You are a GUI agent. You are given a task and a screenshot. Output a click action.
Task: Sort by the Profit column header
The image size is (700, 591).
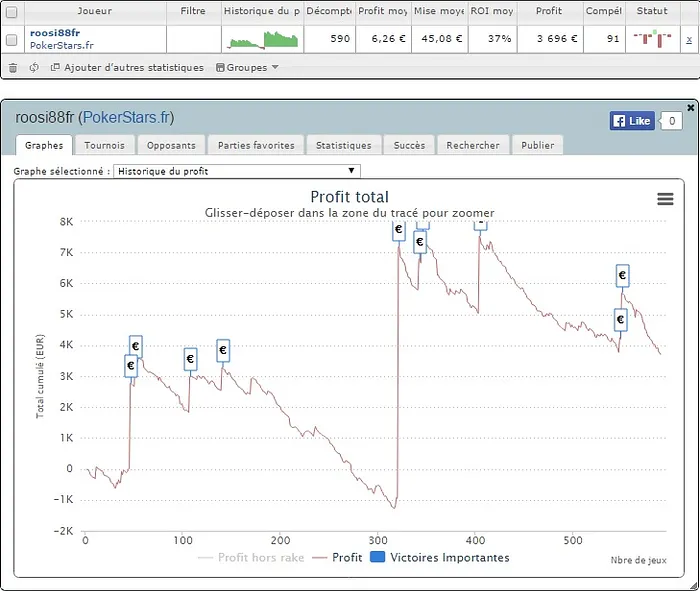coord(550,11)
